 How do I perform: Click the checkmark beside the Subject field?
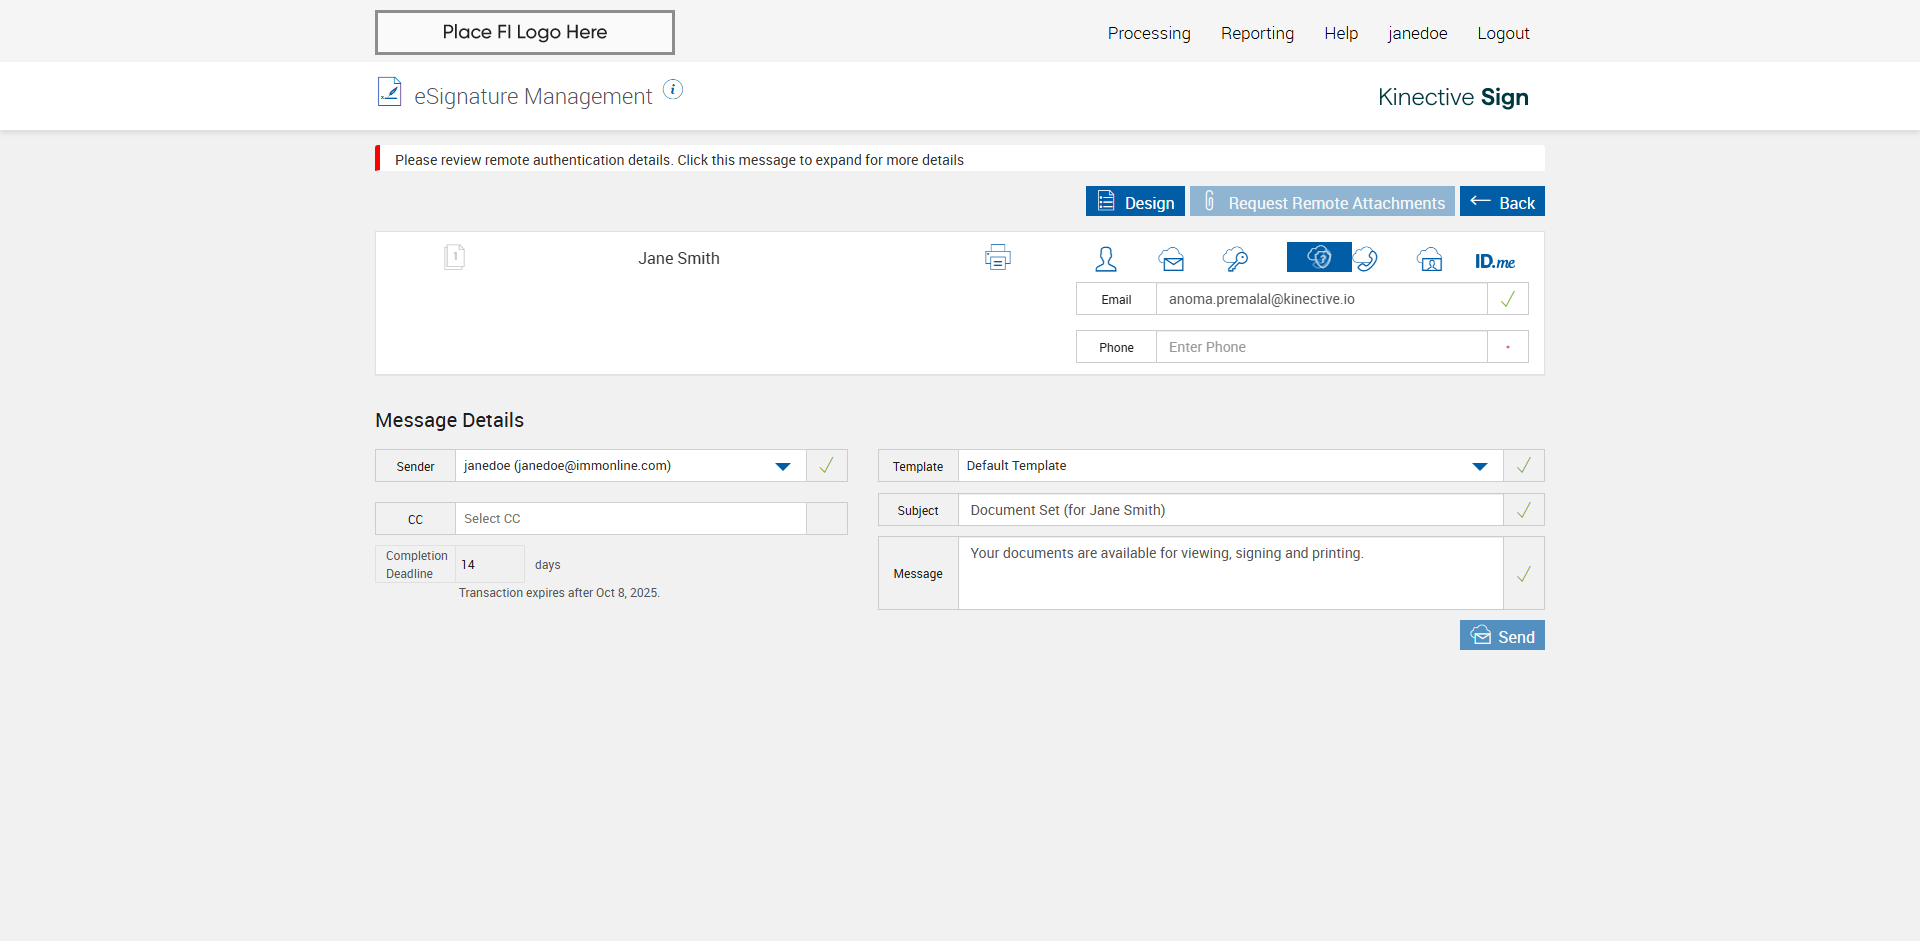[x=1524, y=510]
